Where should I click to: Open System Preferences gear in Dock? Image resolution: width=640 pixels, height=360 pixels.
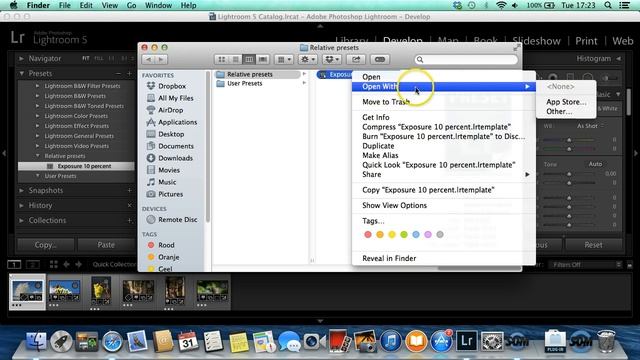pyautogui.click(x=492, y=341)
